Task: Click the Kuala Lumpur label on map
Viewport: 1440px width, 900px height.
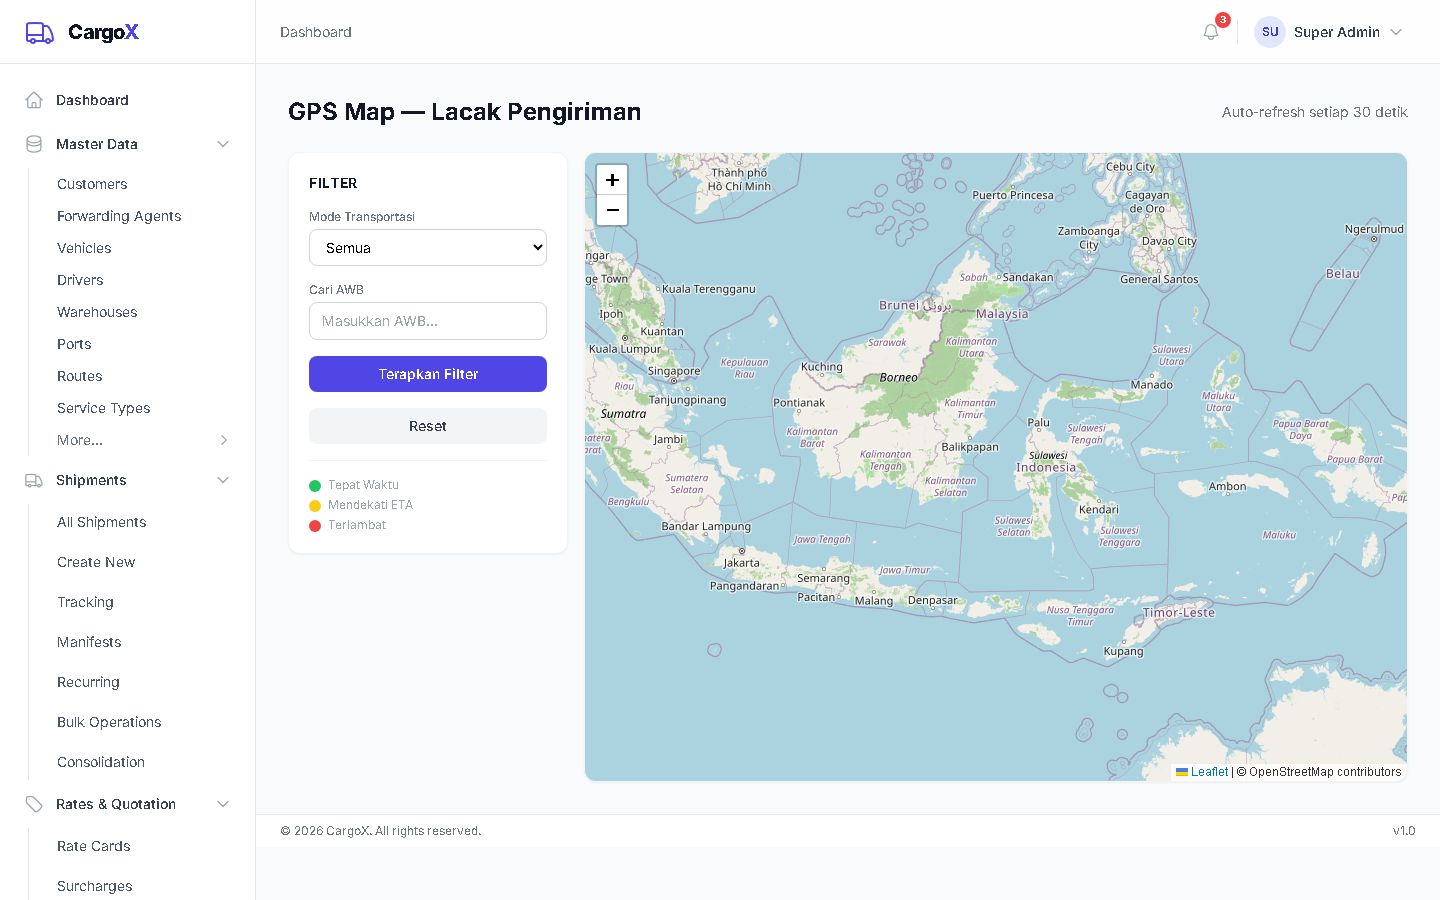Action: click(625, 349)
